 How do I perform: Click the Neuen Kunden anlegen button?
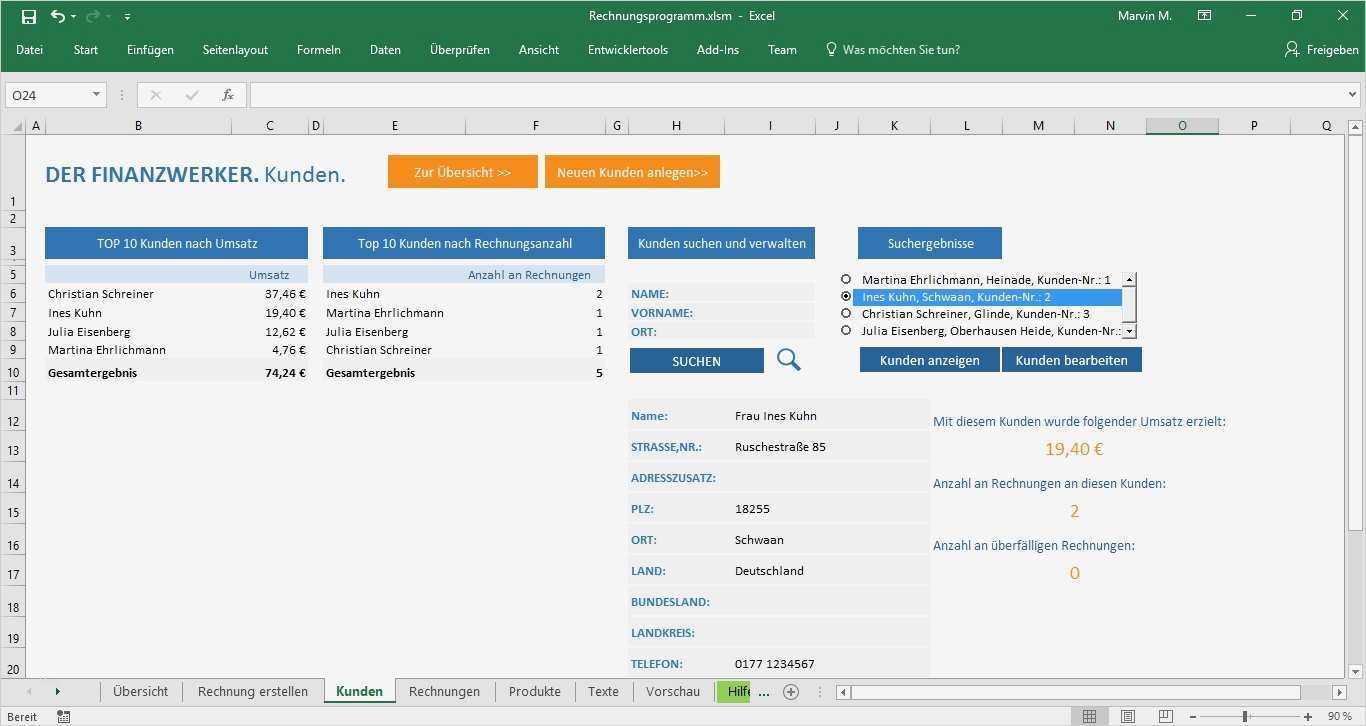632,171
